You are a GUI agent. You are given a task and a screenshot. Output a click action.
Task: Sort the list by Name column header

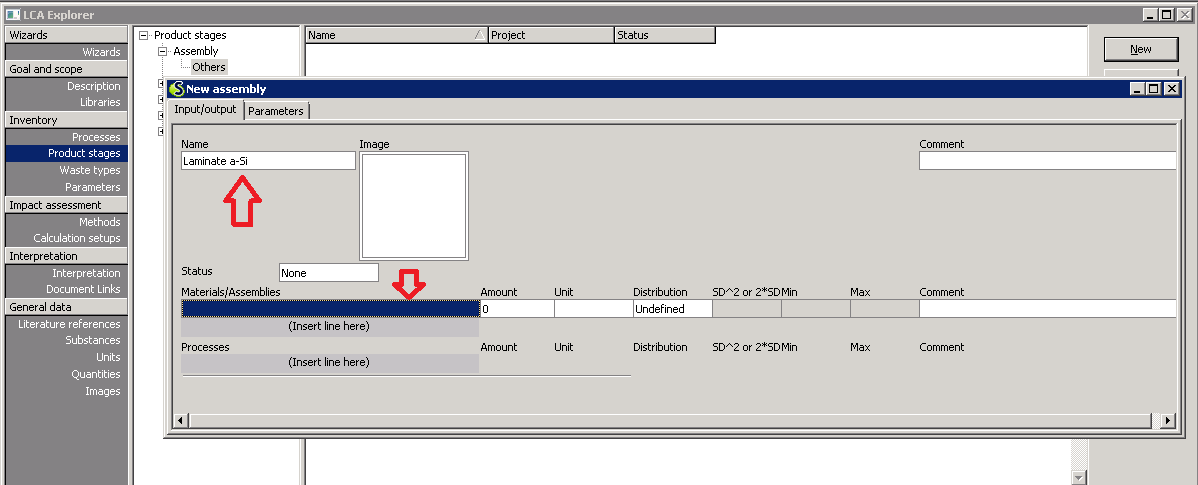click(x=390, y=35)
